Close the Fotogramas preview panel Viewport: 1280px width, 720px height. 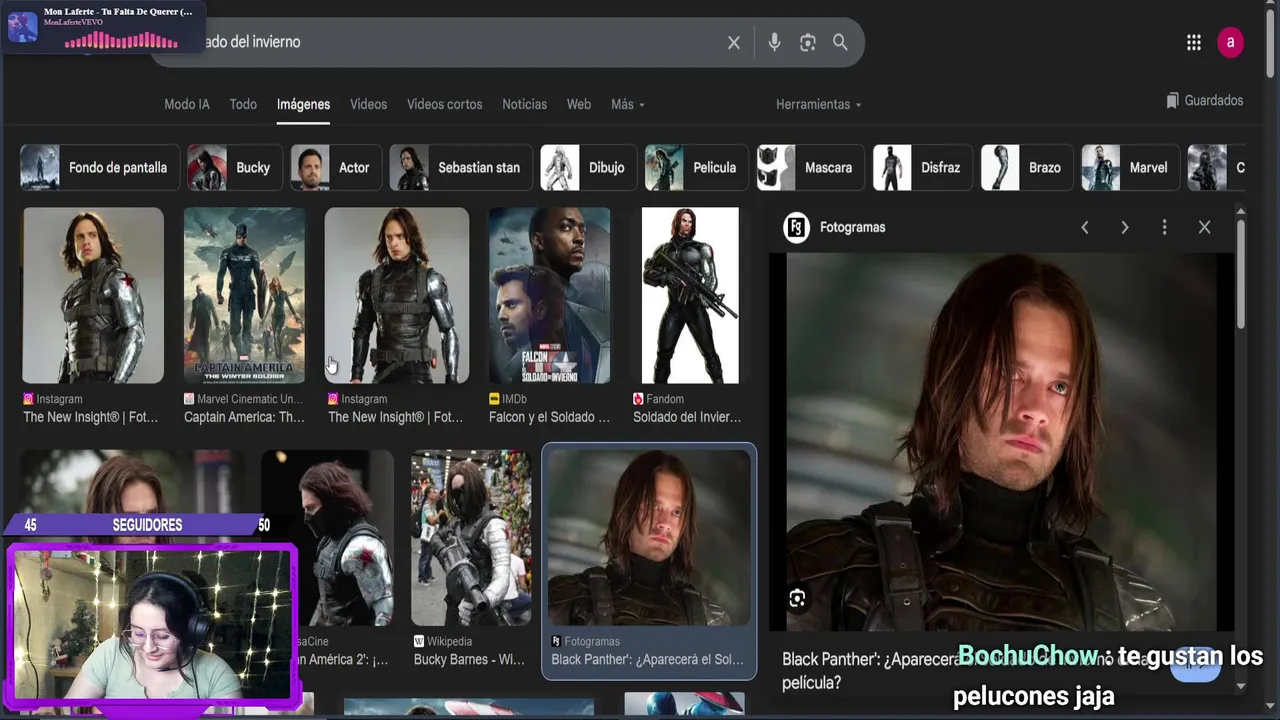click(x=1204, y=227)
